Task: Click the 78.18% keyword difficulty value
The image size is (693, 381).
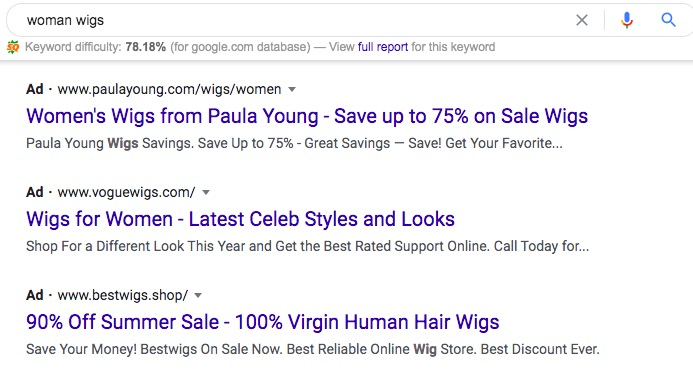Action: click(x=145, y=47)
